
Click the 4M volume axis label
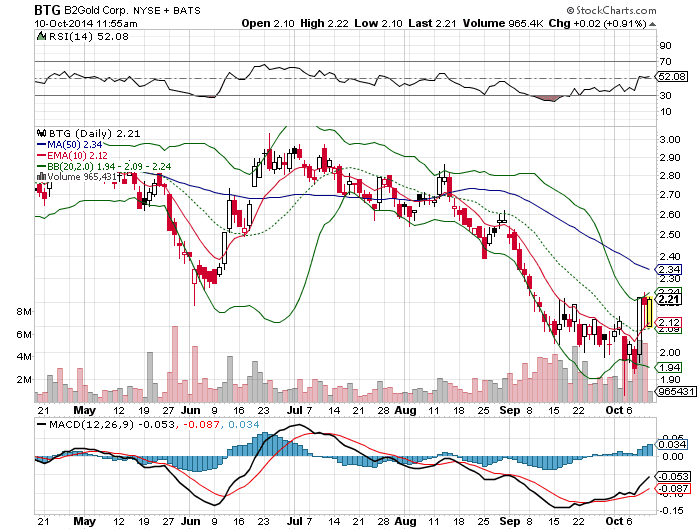pos(24,357)
